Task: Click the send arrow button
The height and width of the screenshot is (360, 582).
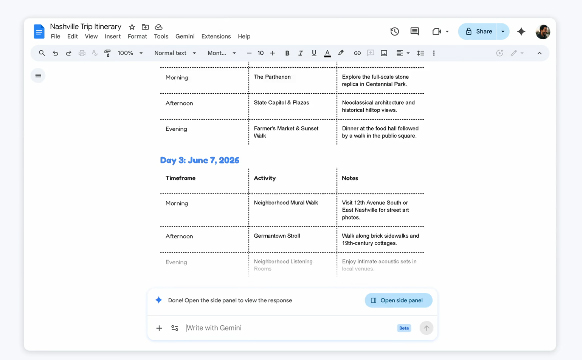Action: 426,328
